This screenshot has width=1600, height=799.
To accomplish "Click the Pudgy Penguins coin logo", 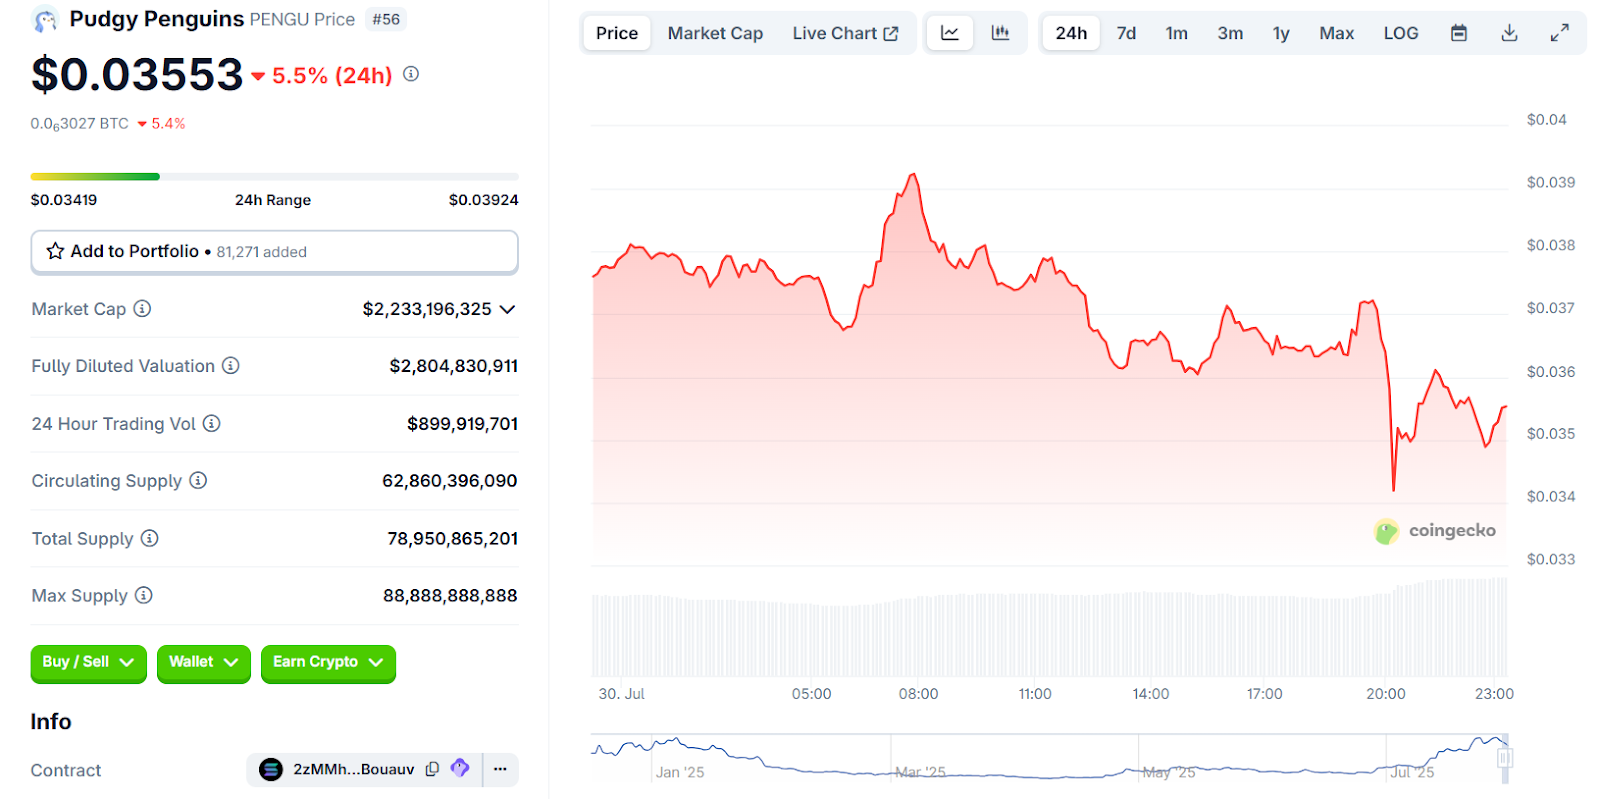I will pos(45,19).
